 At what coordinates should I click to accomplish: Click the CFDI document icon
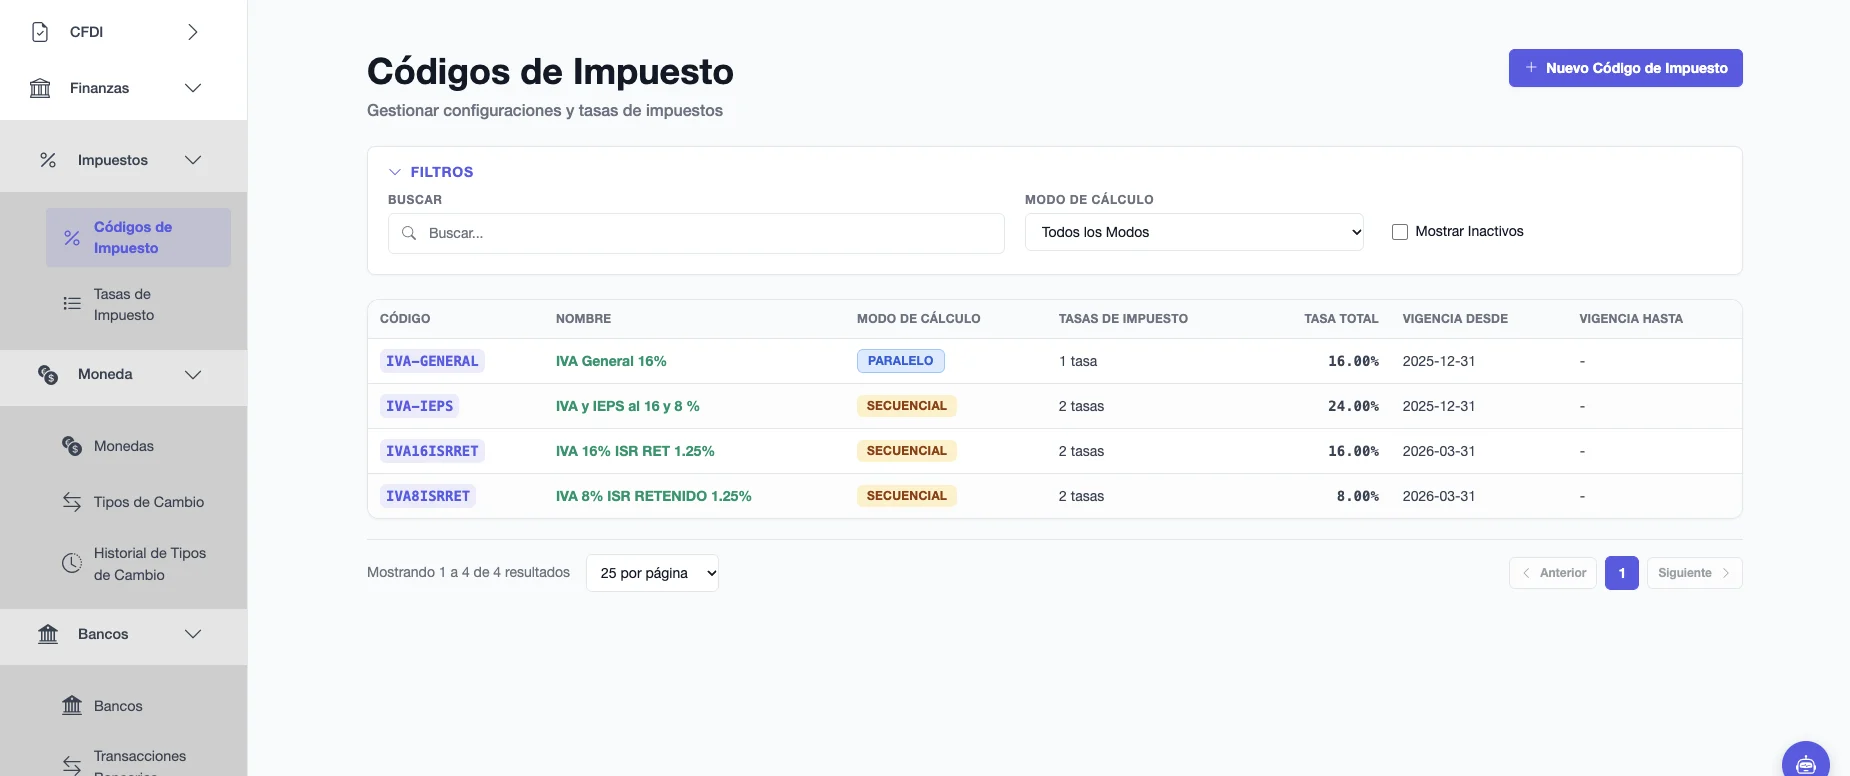point(40,32)
